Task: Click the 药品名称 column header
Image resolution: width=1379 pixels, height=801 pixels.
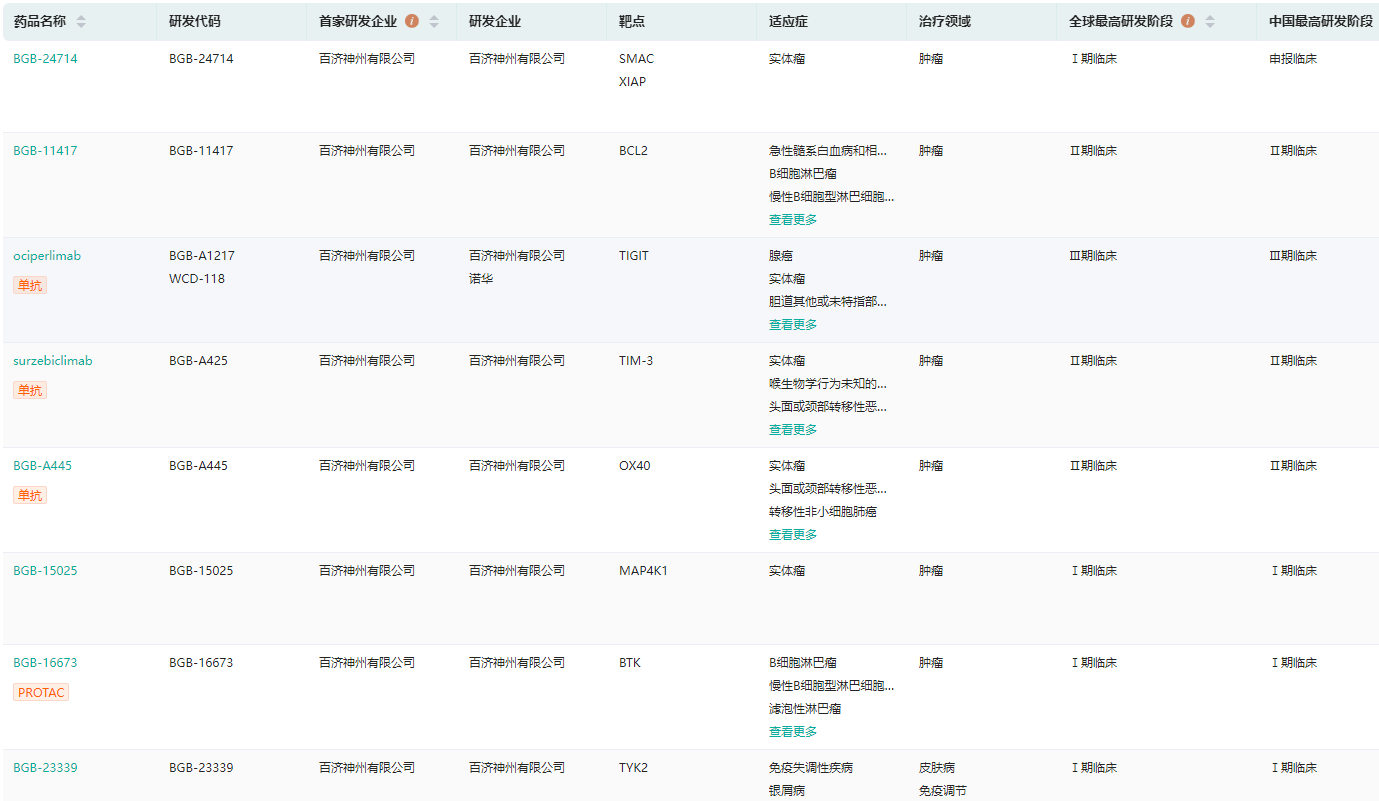Action: click(40, 21)
